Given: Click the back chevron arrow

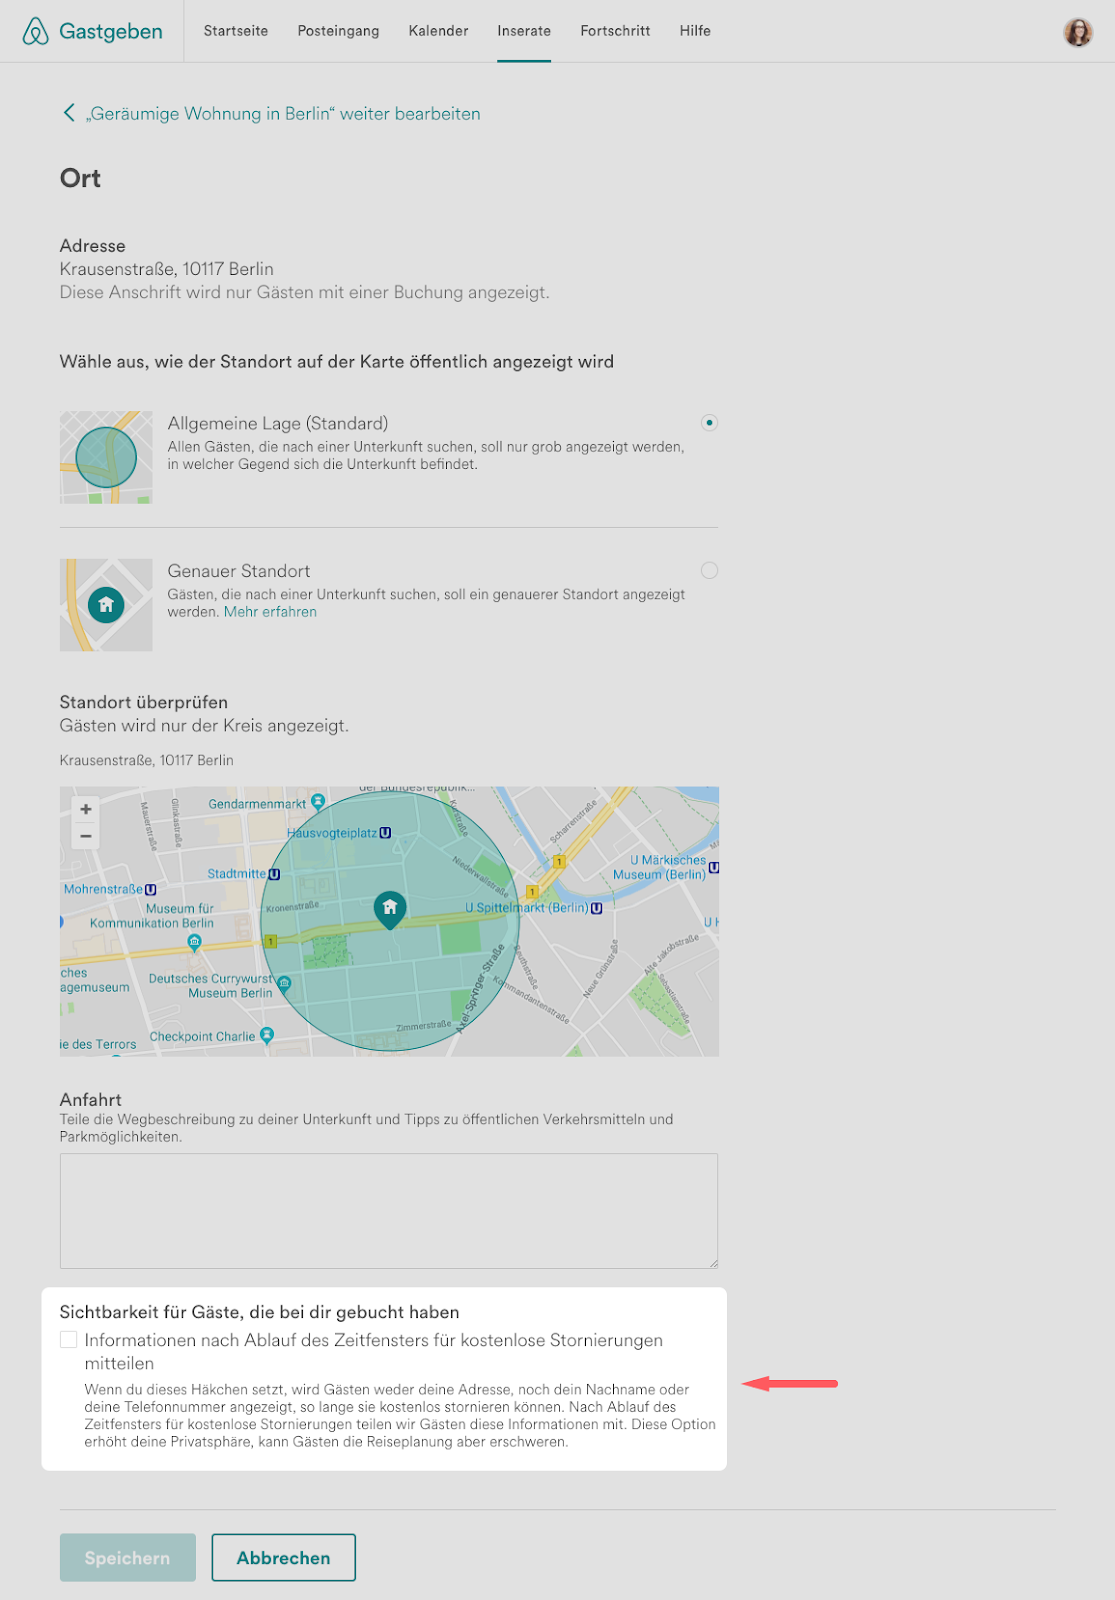Looking at the screenshot, I should pos(68,113).
